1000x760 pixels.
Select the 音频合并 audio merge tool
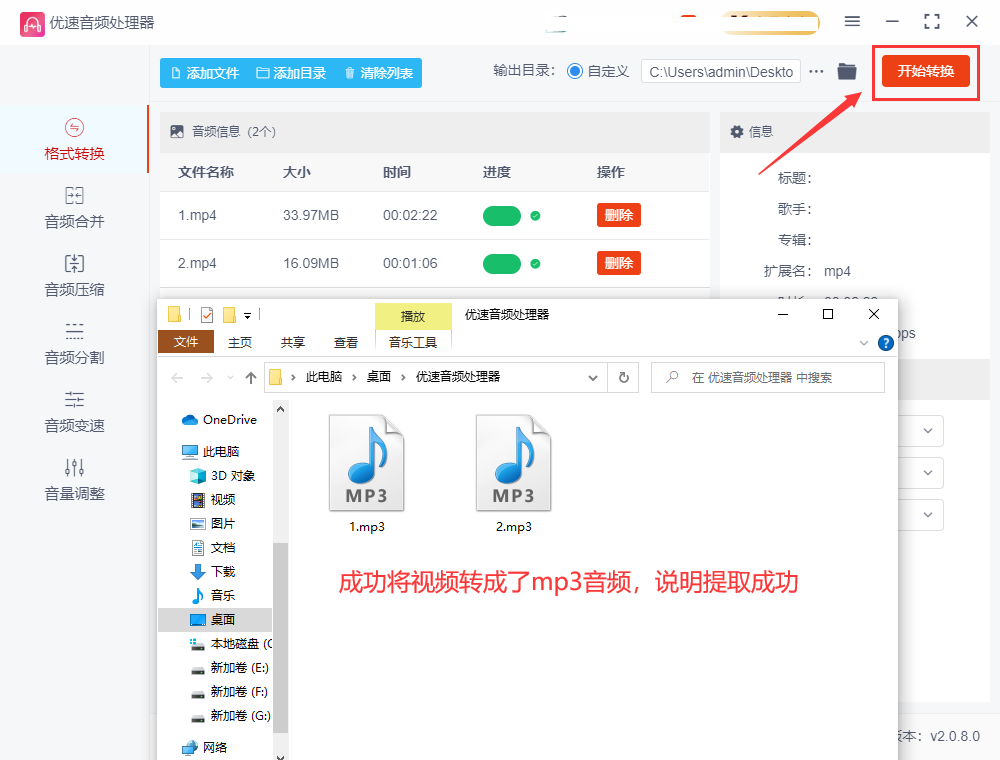click(74, 208)
